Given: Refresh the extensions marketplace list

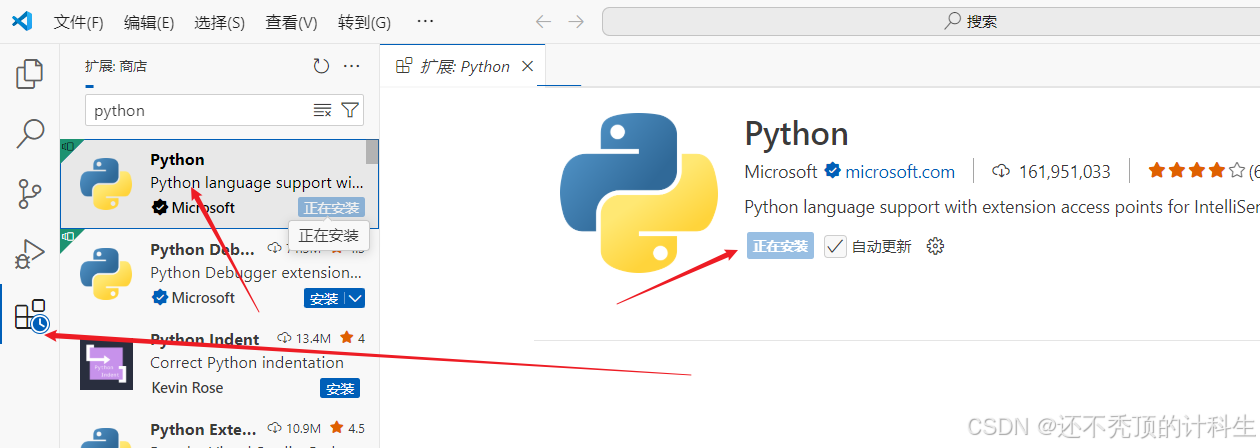Looking at the screenshot, I should click(x=321, y=66).
